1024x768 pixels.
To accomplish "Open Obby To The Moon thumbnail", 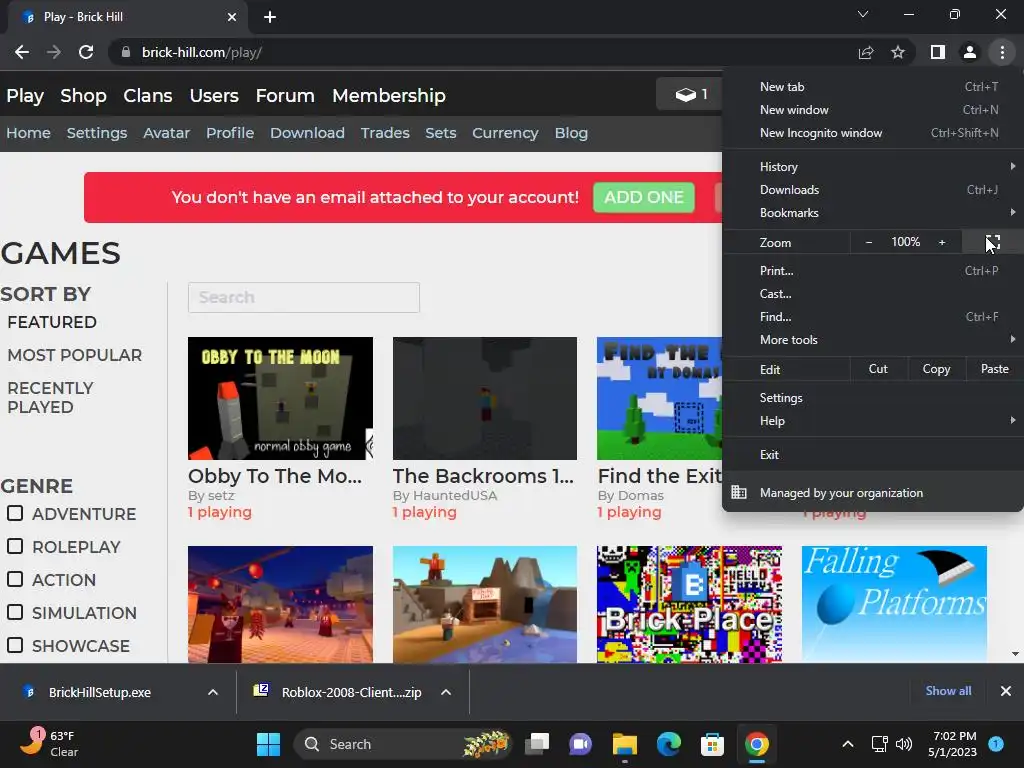I will [280, 398].
